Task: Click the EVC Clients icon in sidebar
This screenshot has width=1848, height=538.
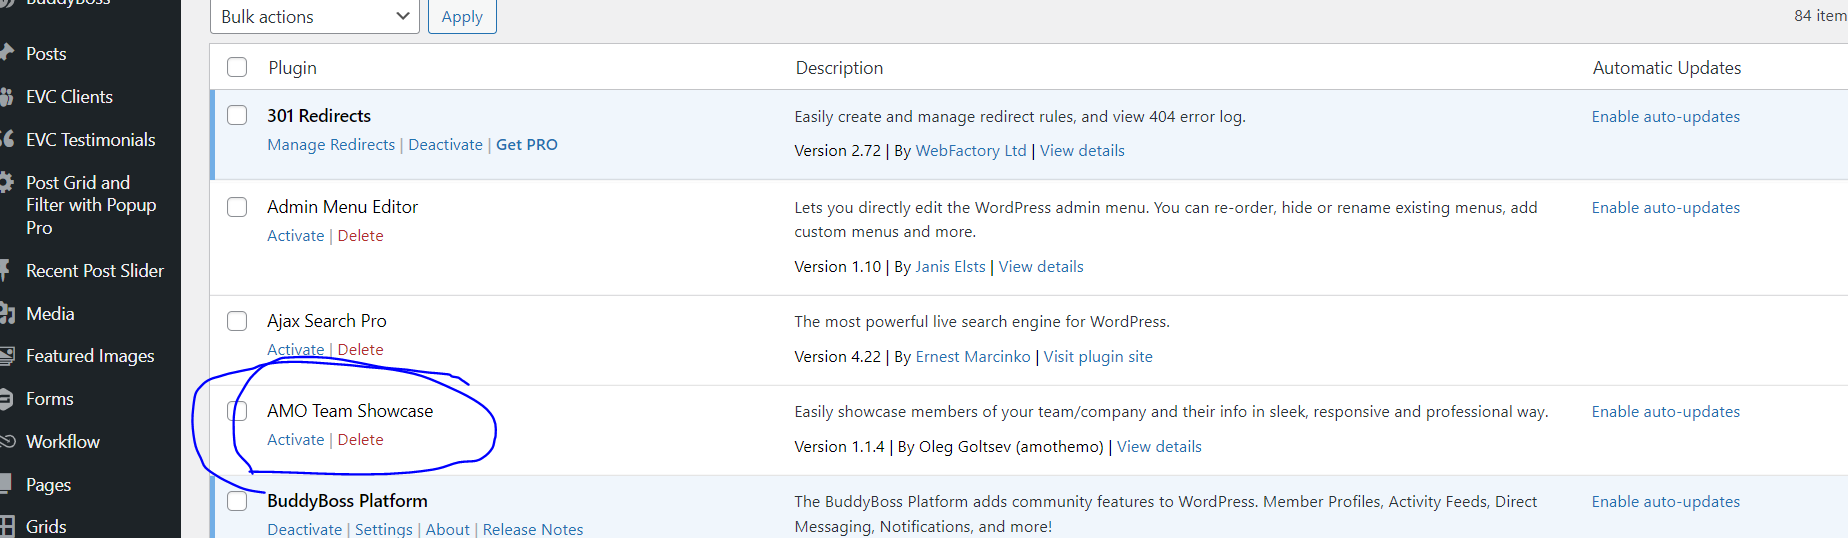Action: click(6, 97)
